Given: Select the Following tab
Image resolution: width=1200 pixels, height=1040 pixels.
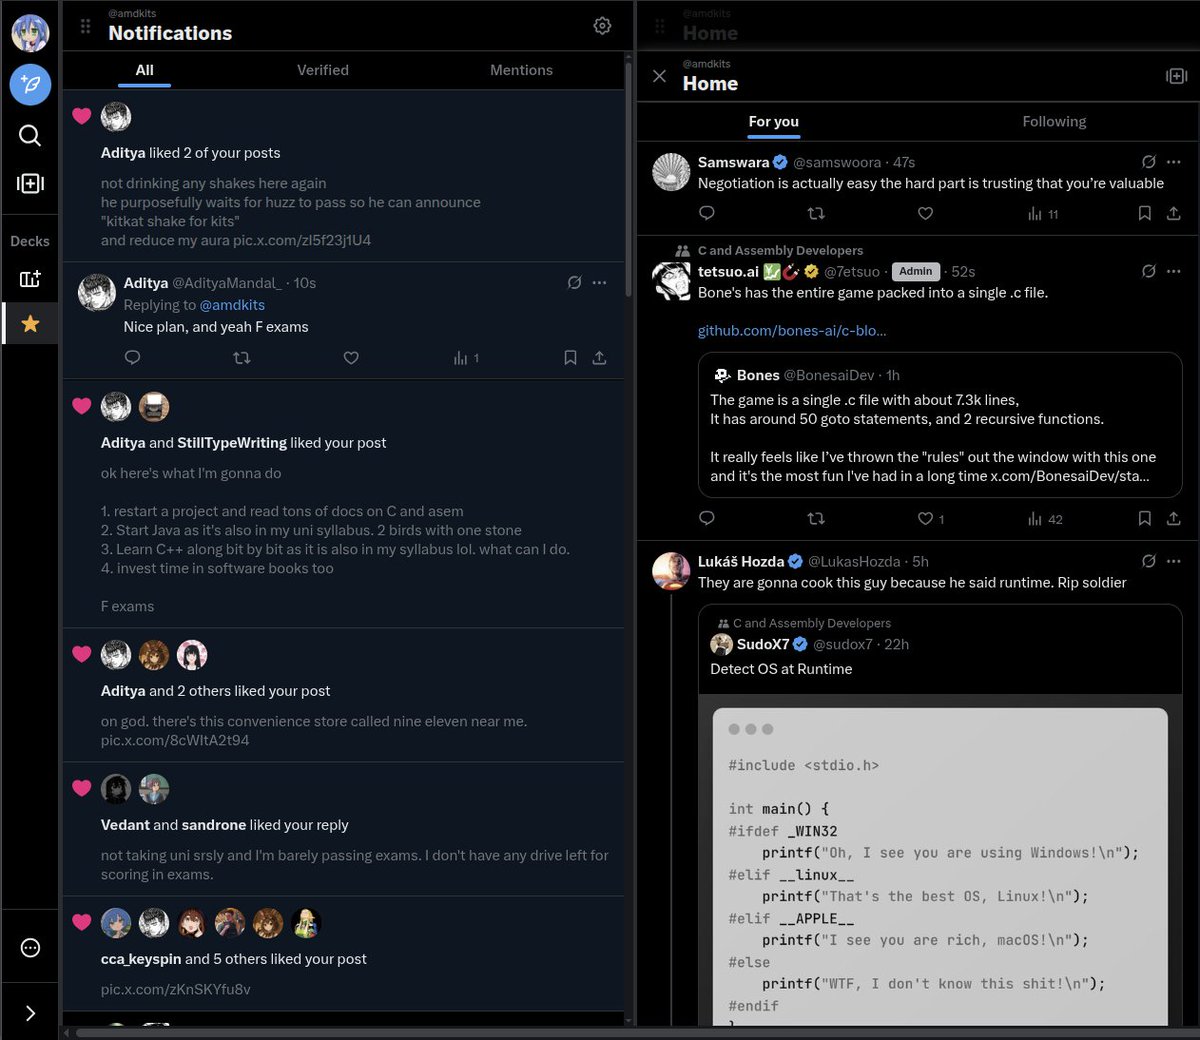Looking at the screenshot, I should (1054, 121).
